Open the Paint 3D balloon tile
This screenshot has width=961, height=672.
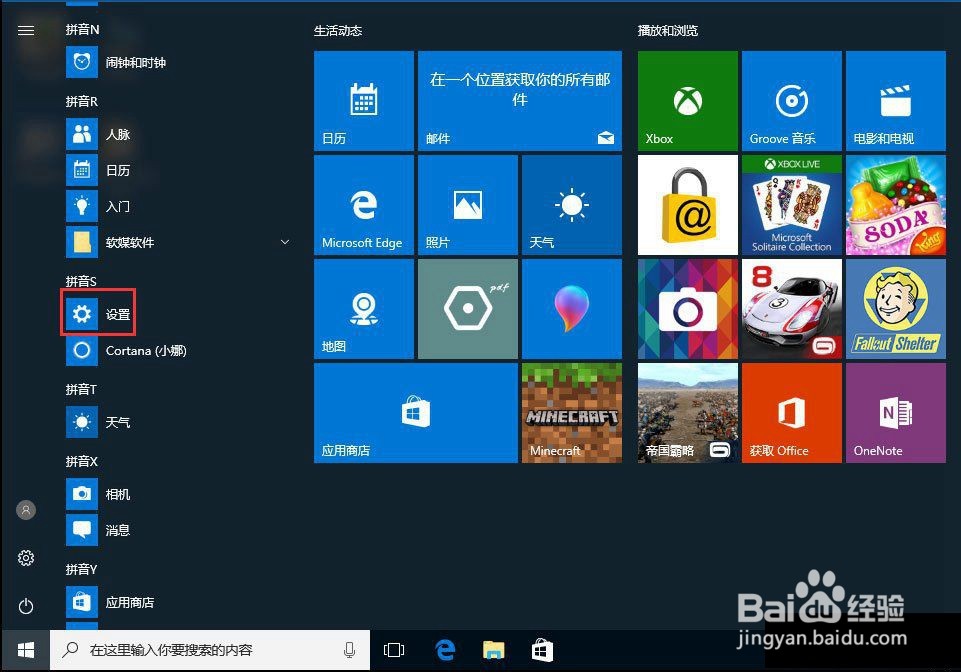click(572, 308)
